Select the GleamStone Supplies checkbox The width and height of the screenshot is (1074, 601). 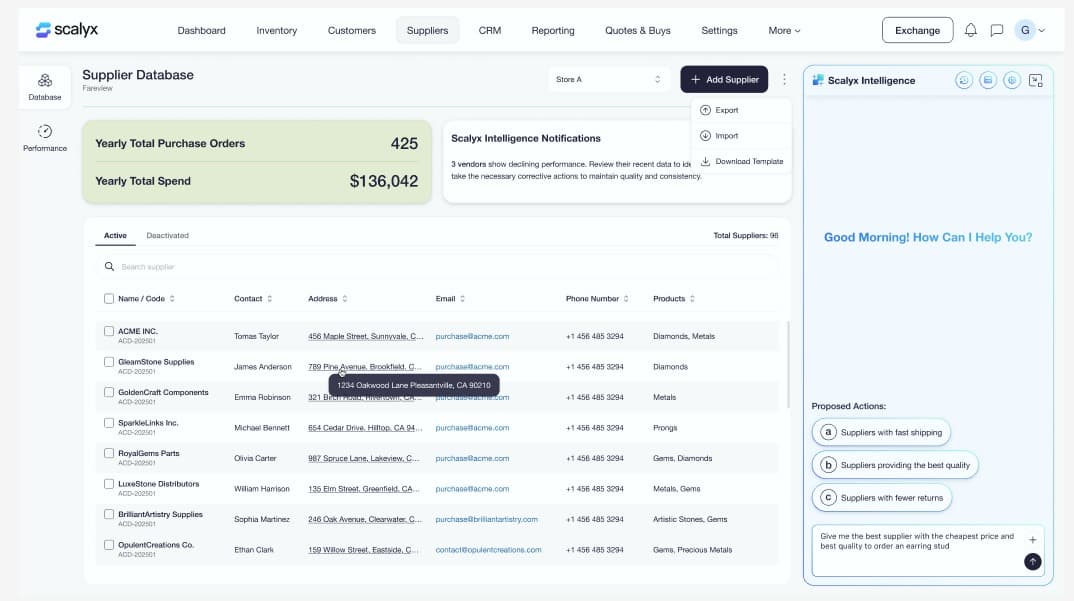click(x=109, y=362)
